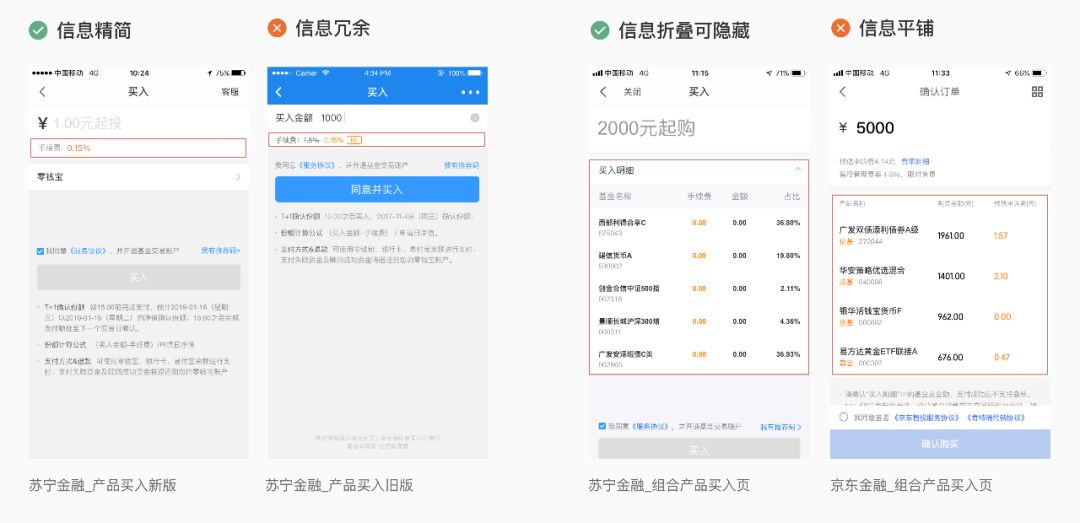The width and height of the screenshot is (1080, 523).
Task: Open 京东智投服务协议 link
Action: [926, 418]
